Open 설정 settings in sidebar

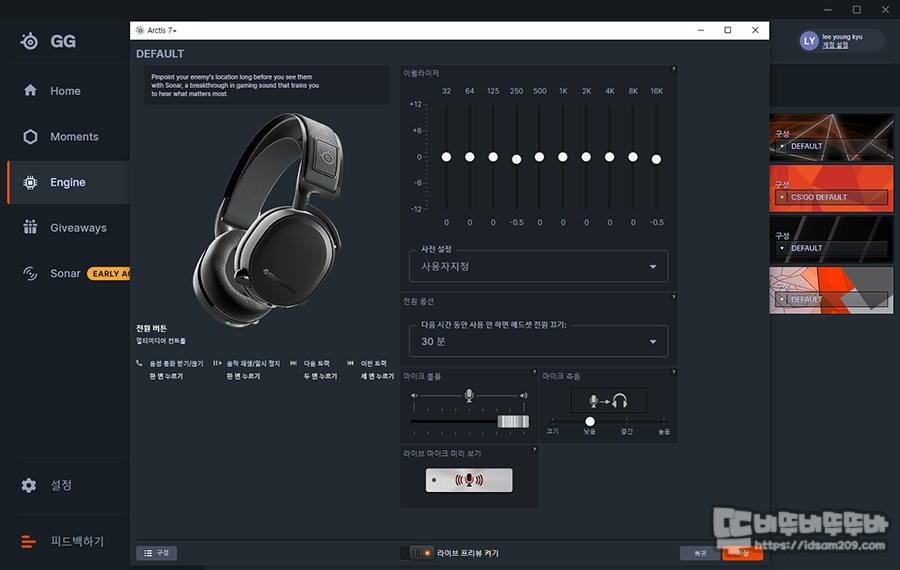click(60, 485)
